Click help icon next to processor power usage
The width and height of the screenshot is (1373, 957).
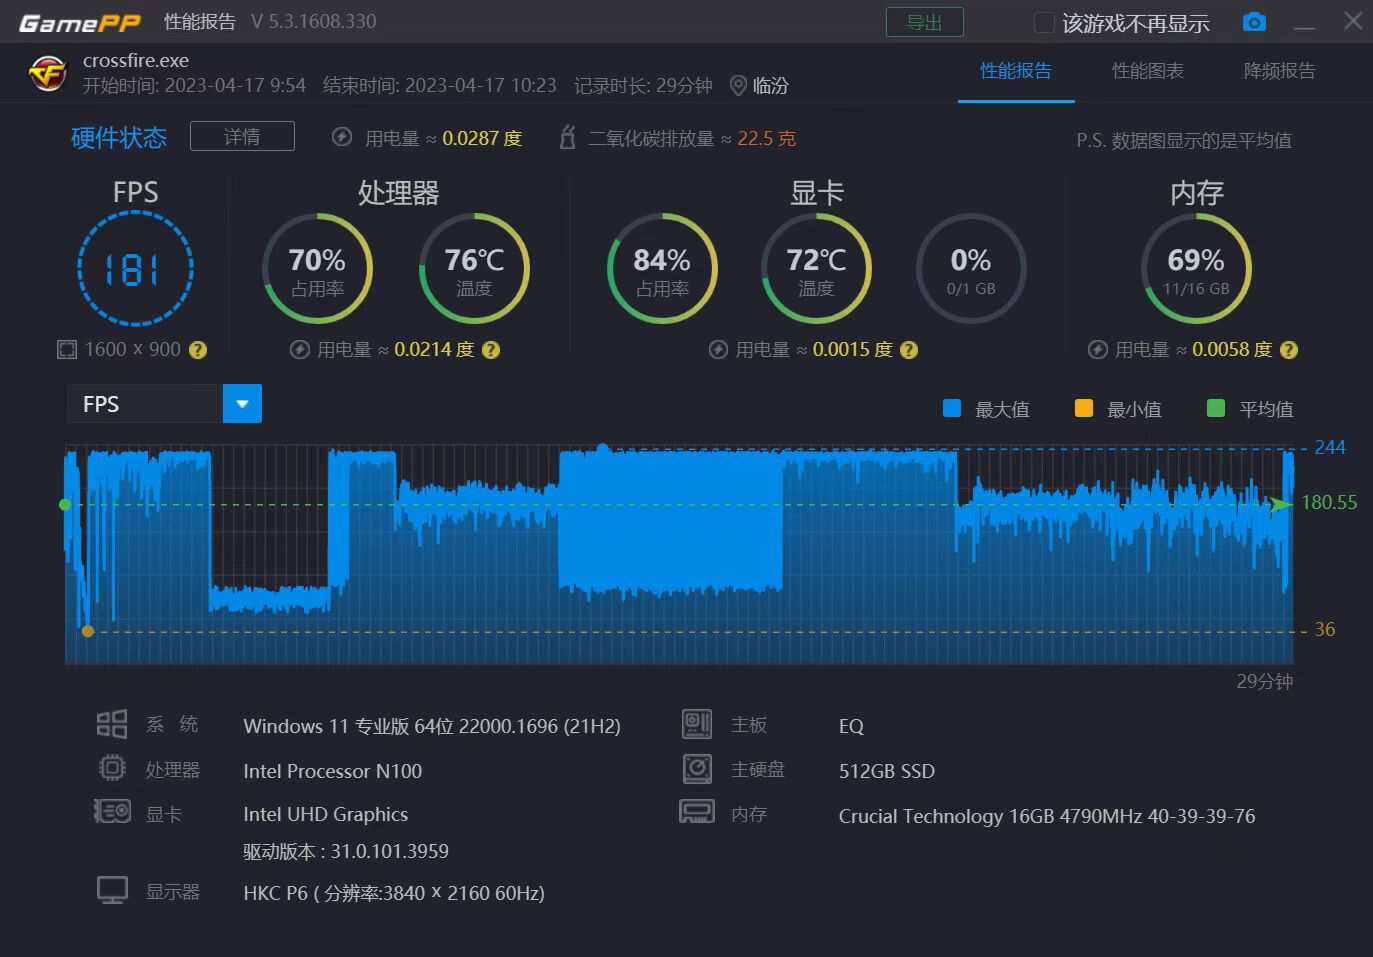pyautogui.click(x=491, y=350)
